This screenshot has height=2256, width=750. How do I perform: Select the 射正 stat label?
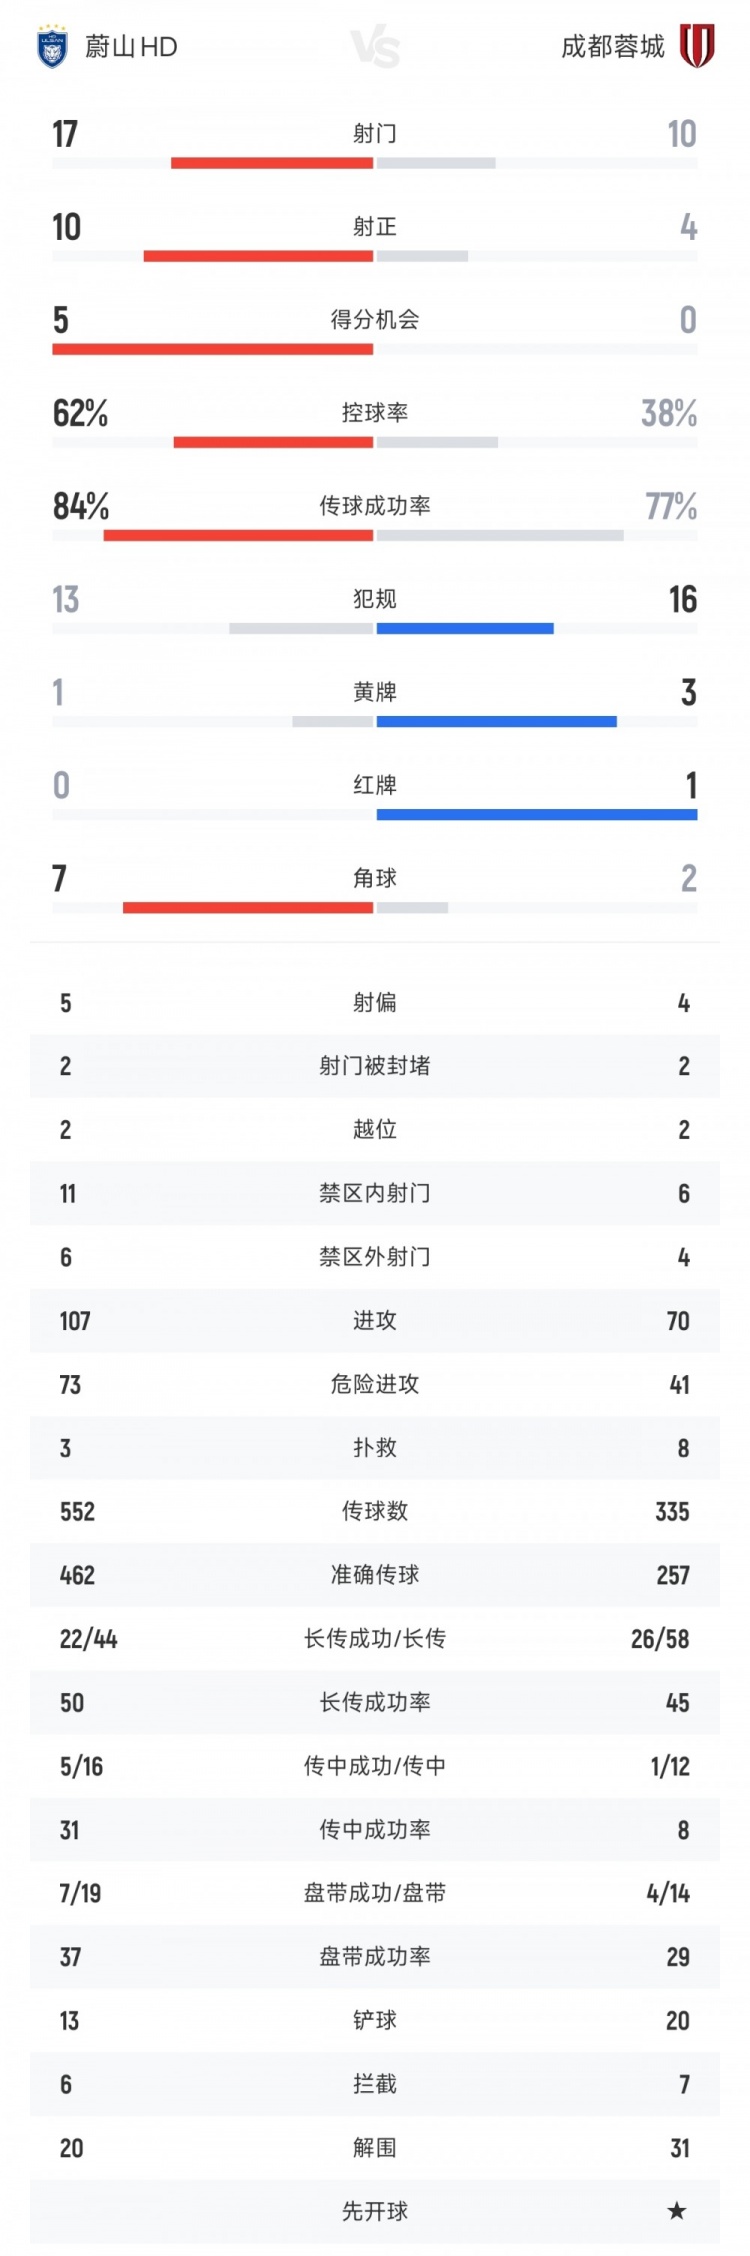click(375, 227)
